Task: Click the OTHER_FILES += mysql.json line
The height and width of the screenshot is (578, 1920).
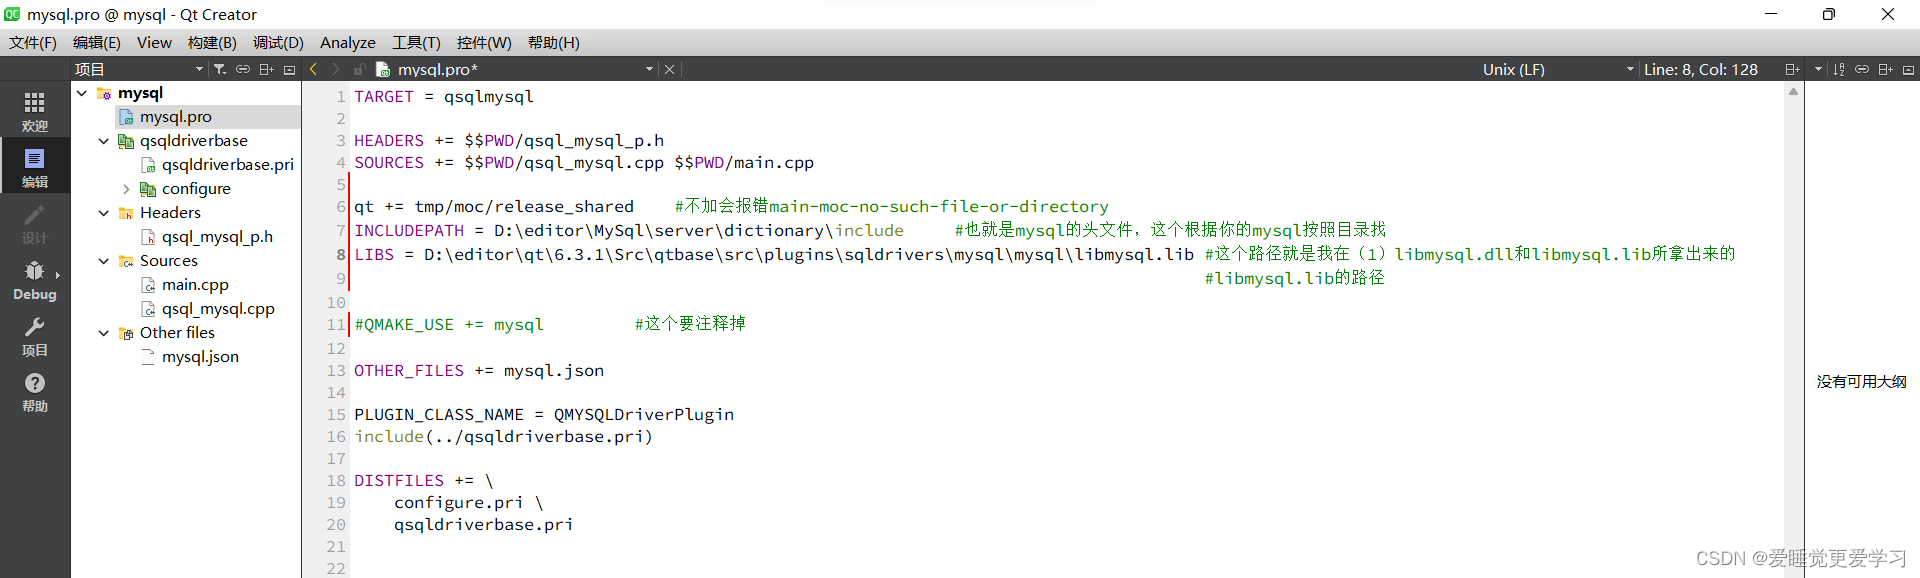Action: tap(479, 371)
